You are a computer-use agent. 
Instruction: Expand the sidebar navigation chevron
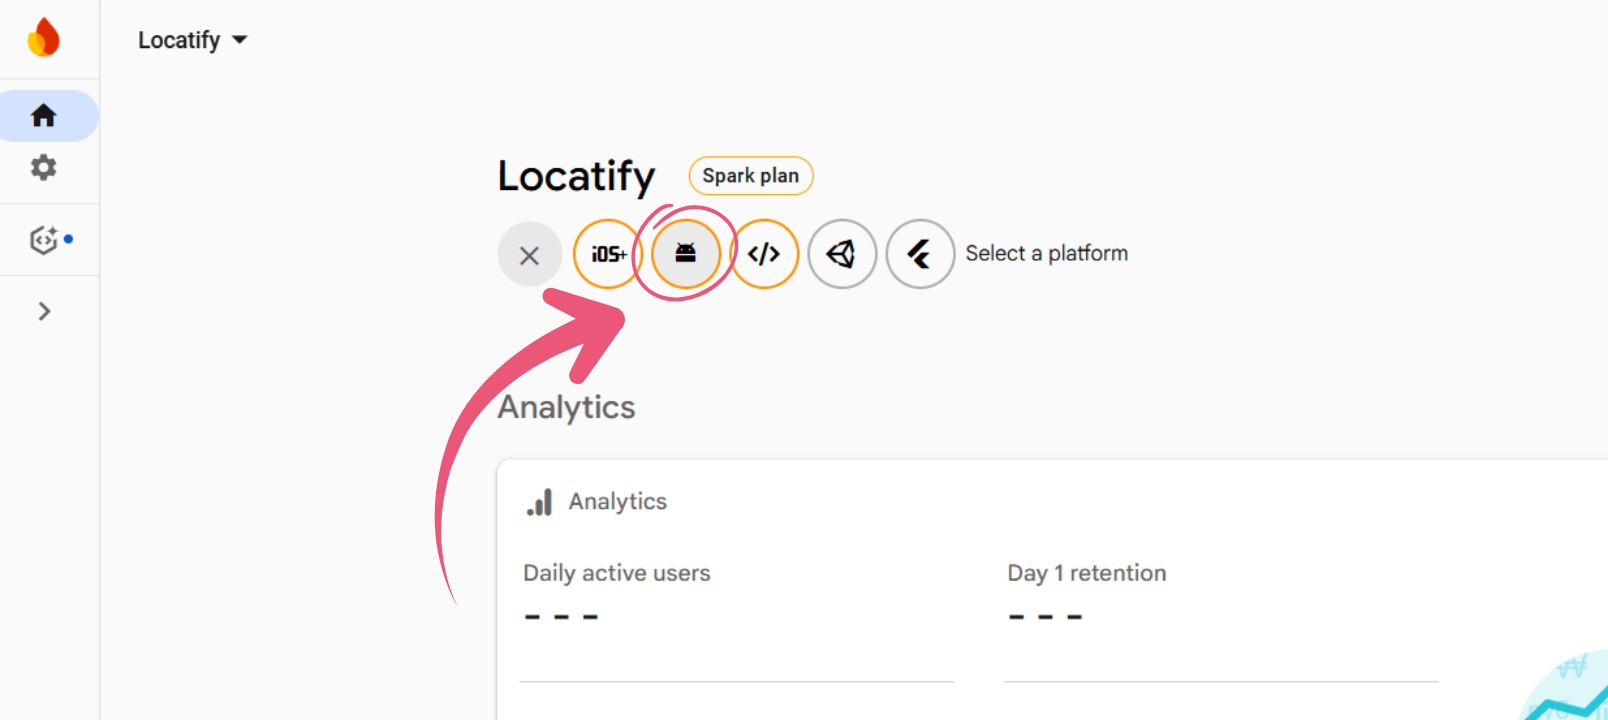point(44,311)
